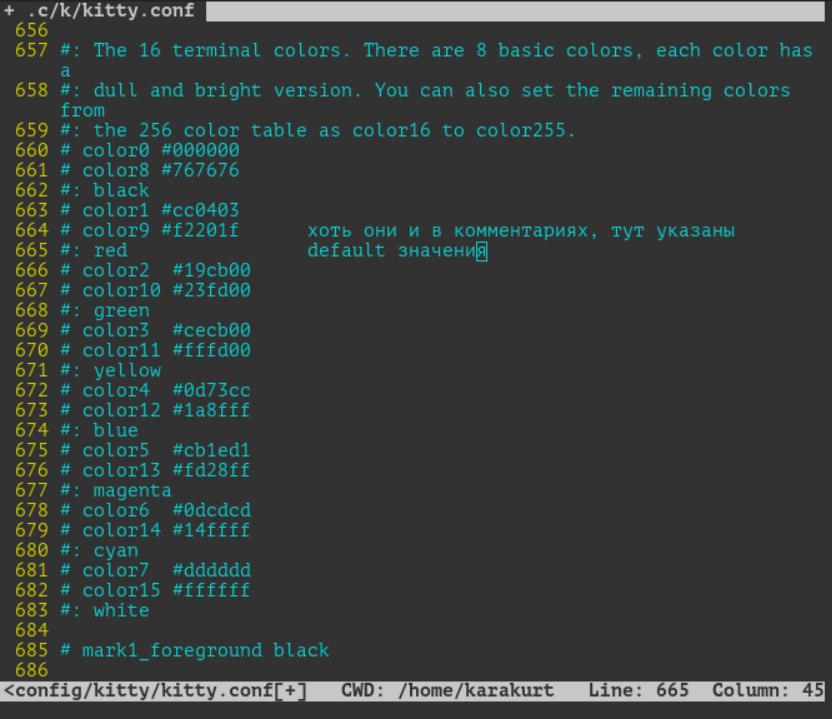Screen dimensions: 832x719
Task: Click 'The 16 terminal colors' comment line
Action: pos(436,50)
